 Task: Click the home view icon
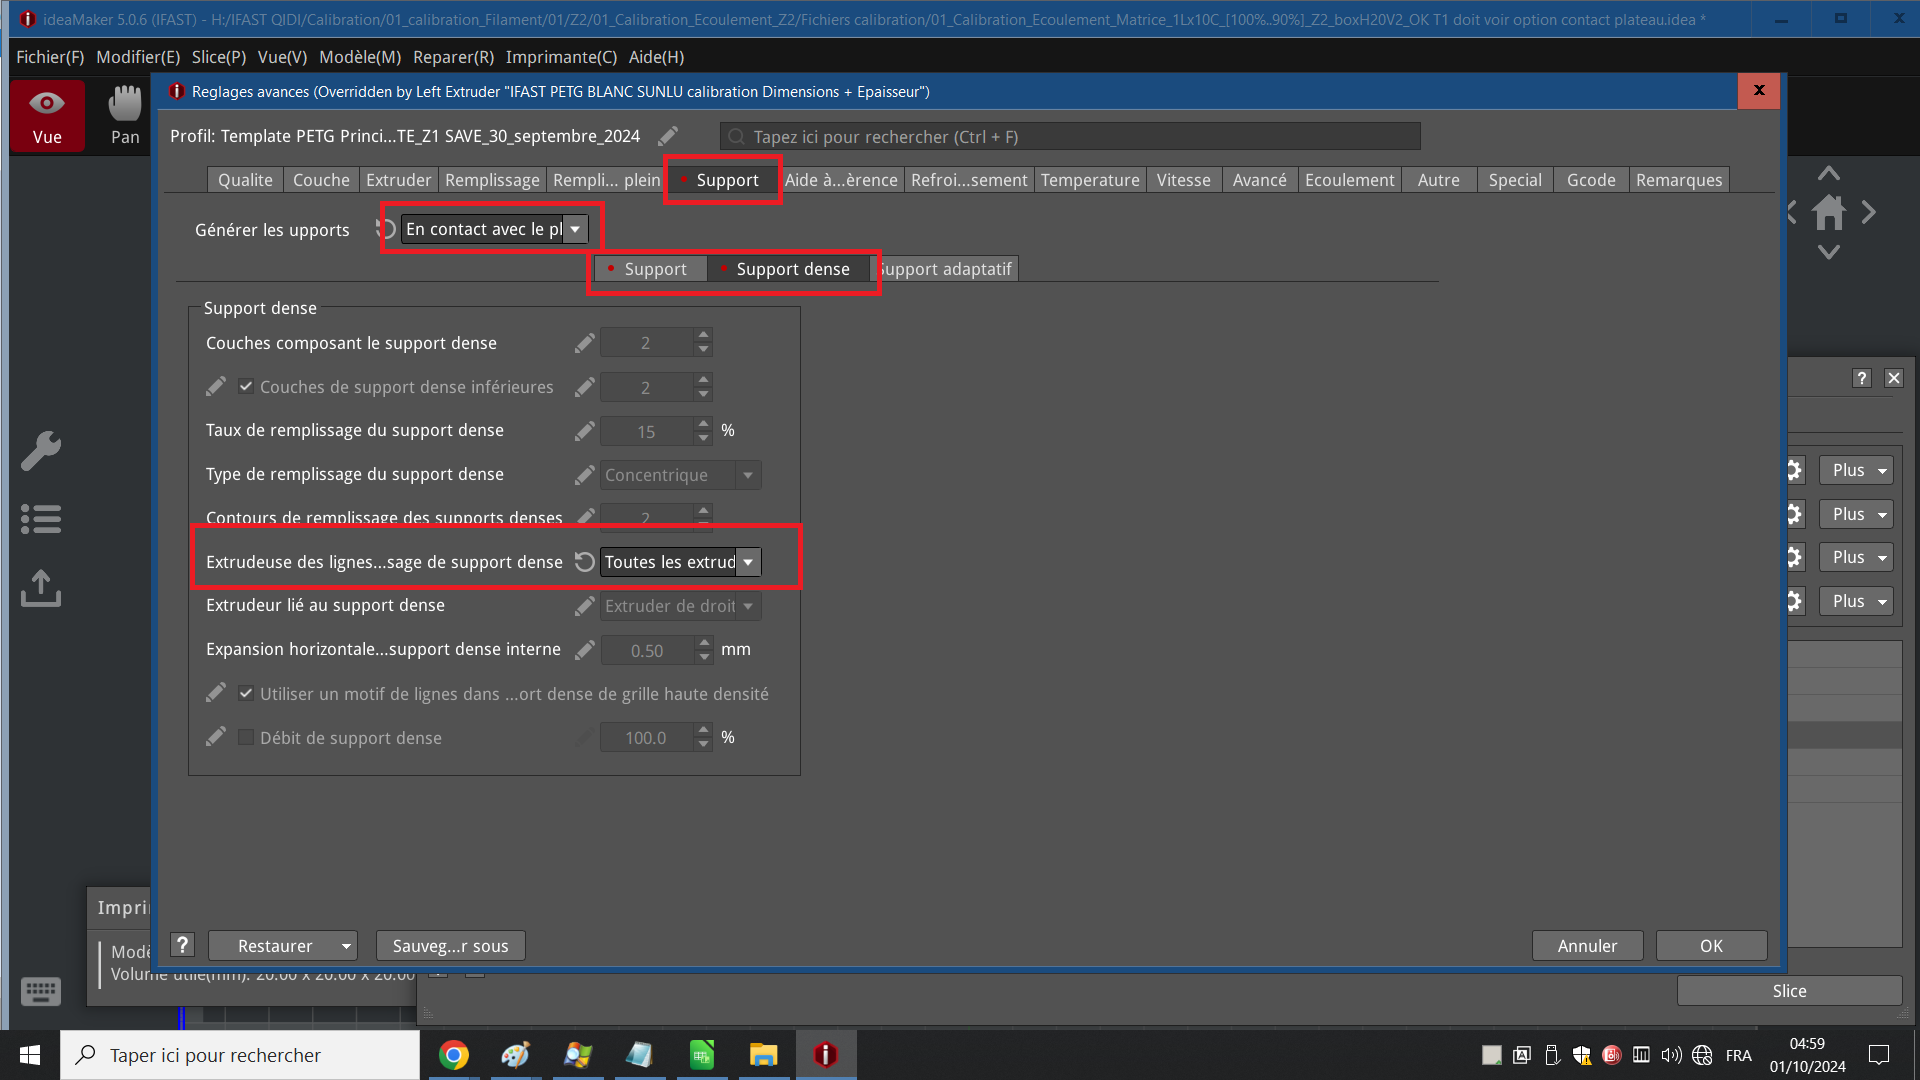click(x=1829, y=212)
